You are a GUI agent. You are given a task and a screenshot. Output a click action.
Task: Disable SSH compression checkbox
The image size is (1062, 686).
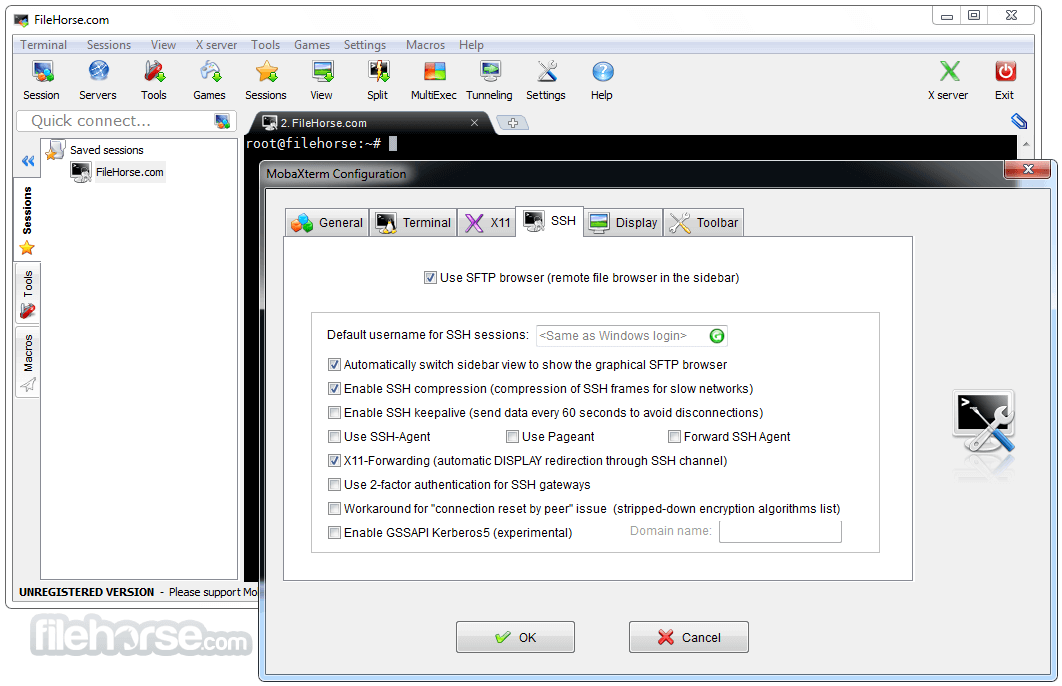pyautogui.click(x=334, y=389)
